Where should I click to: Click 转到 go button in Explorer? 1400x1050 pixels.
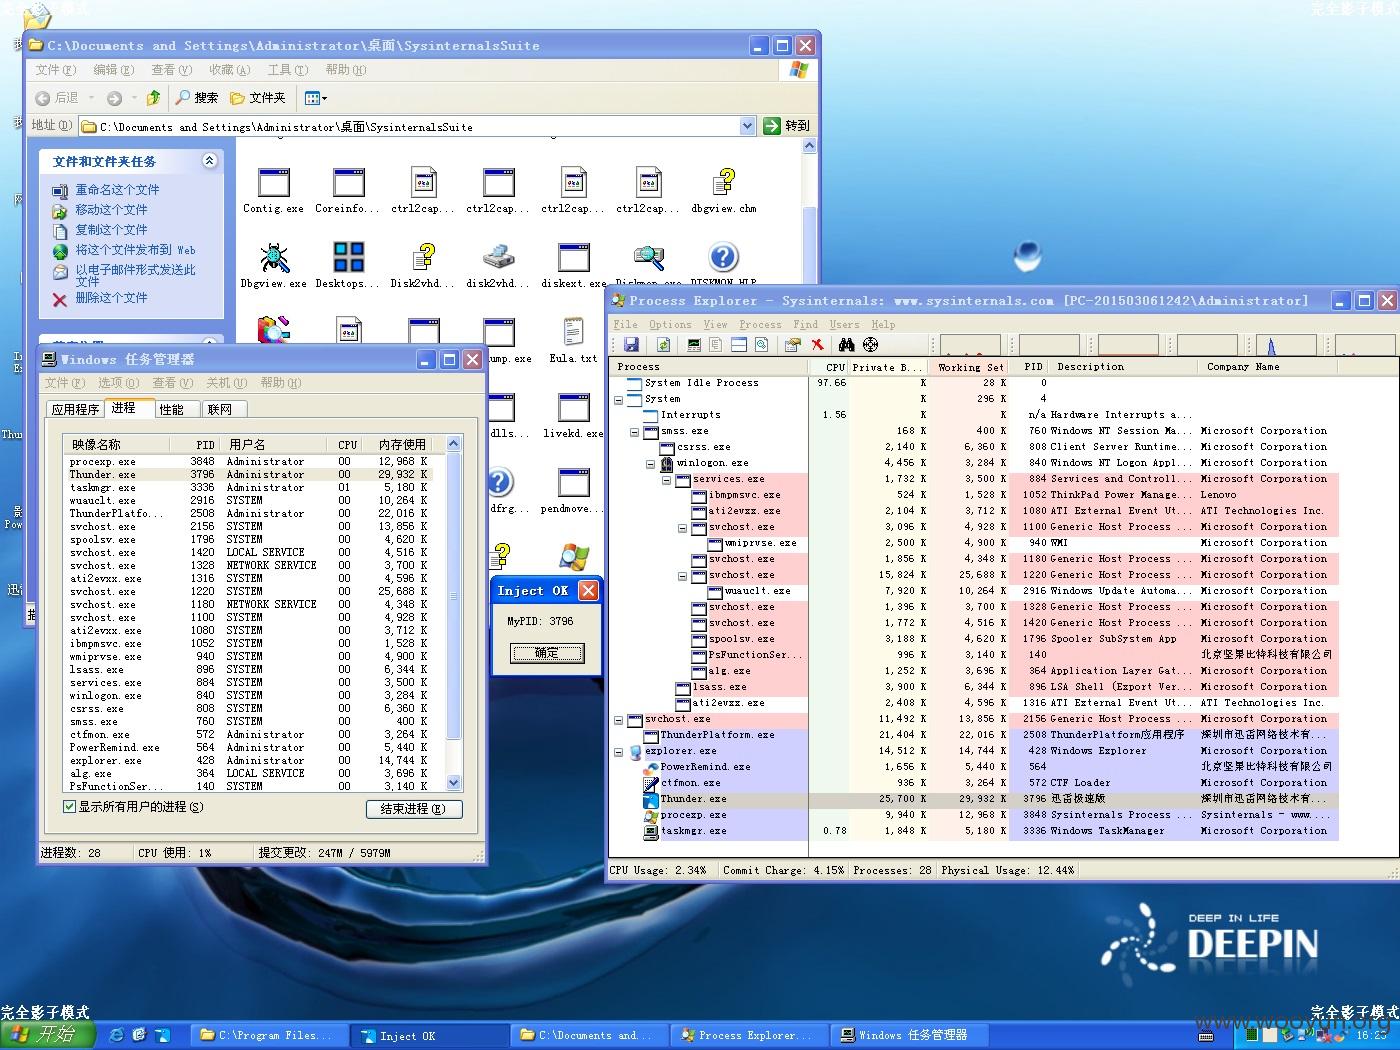tap(786, 126)
